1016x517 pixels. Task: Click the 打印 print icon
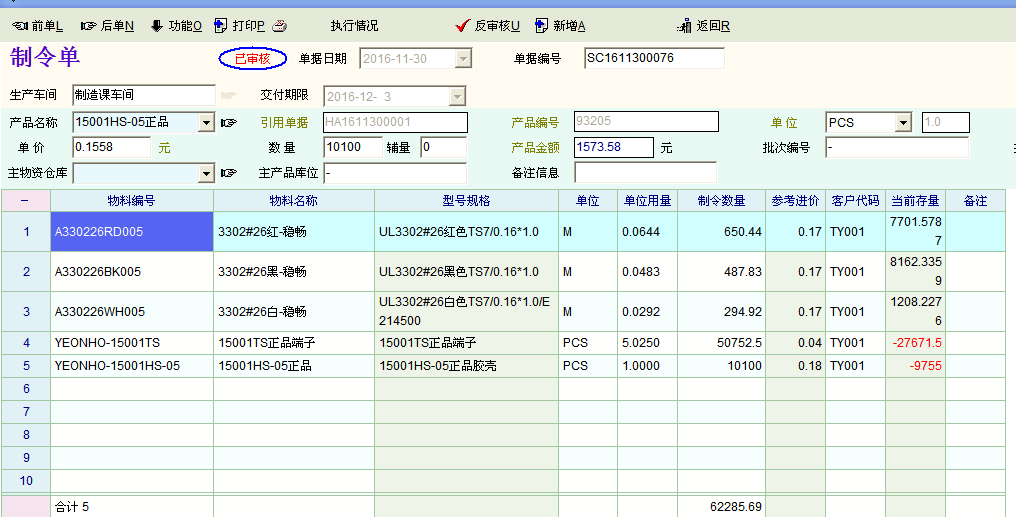(x=221, y=26)
